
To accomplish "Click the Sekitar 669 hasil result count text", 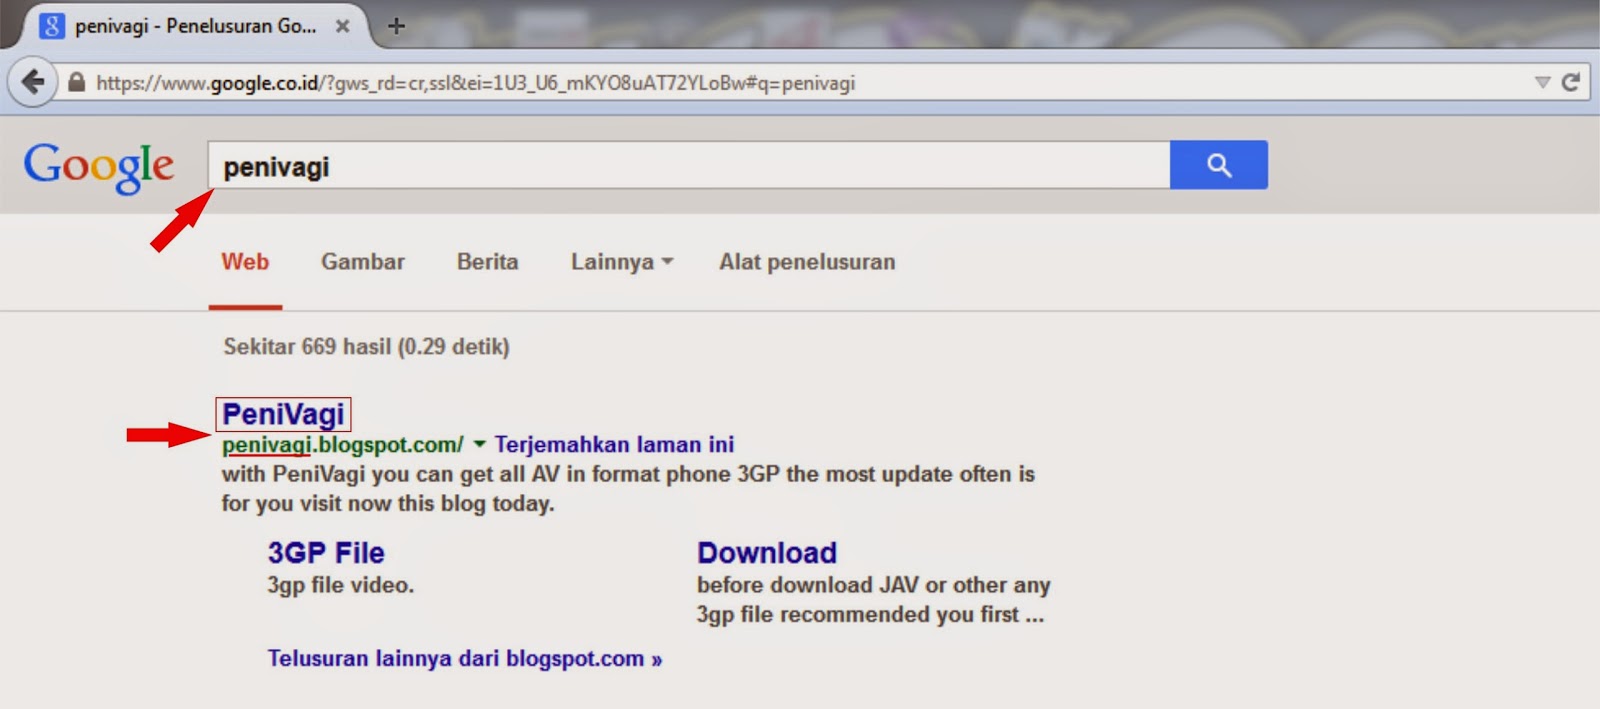I will (x=366, y=347).
